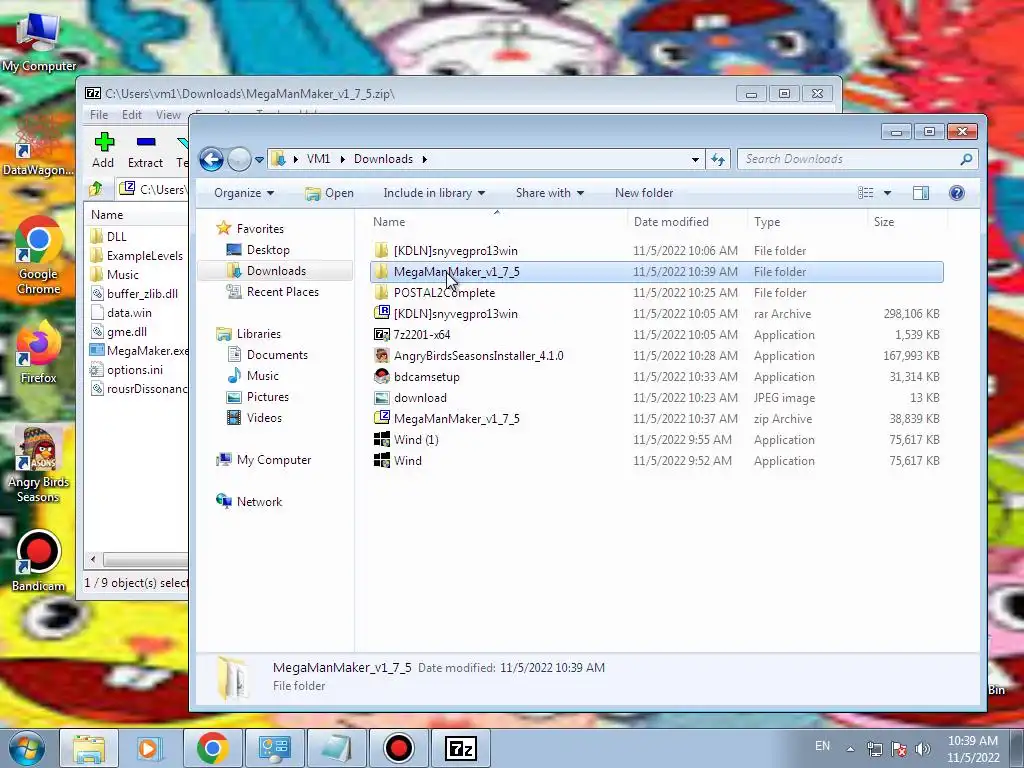Sort files by Date modified column
Screen dimensions: 1024x768
point(687,222)
